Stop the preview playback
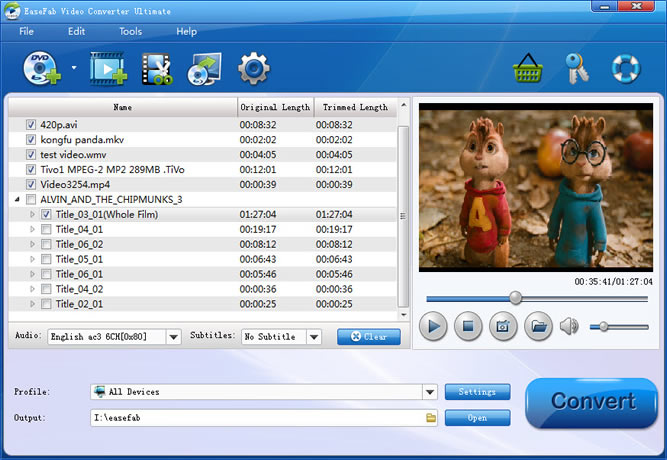667x460 pixels. [x=468, y=326]
